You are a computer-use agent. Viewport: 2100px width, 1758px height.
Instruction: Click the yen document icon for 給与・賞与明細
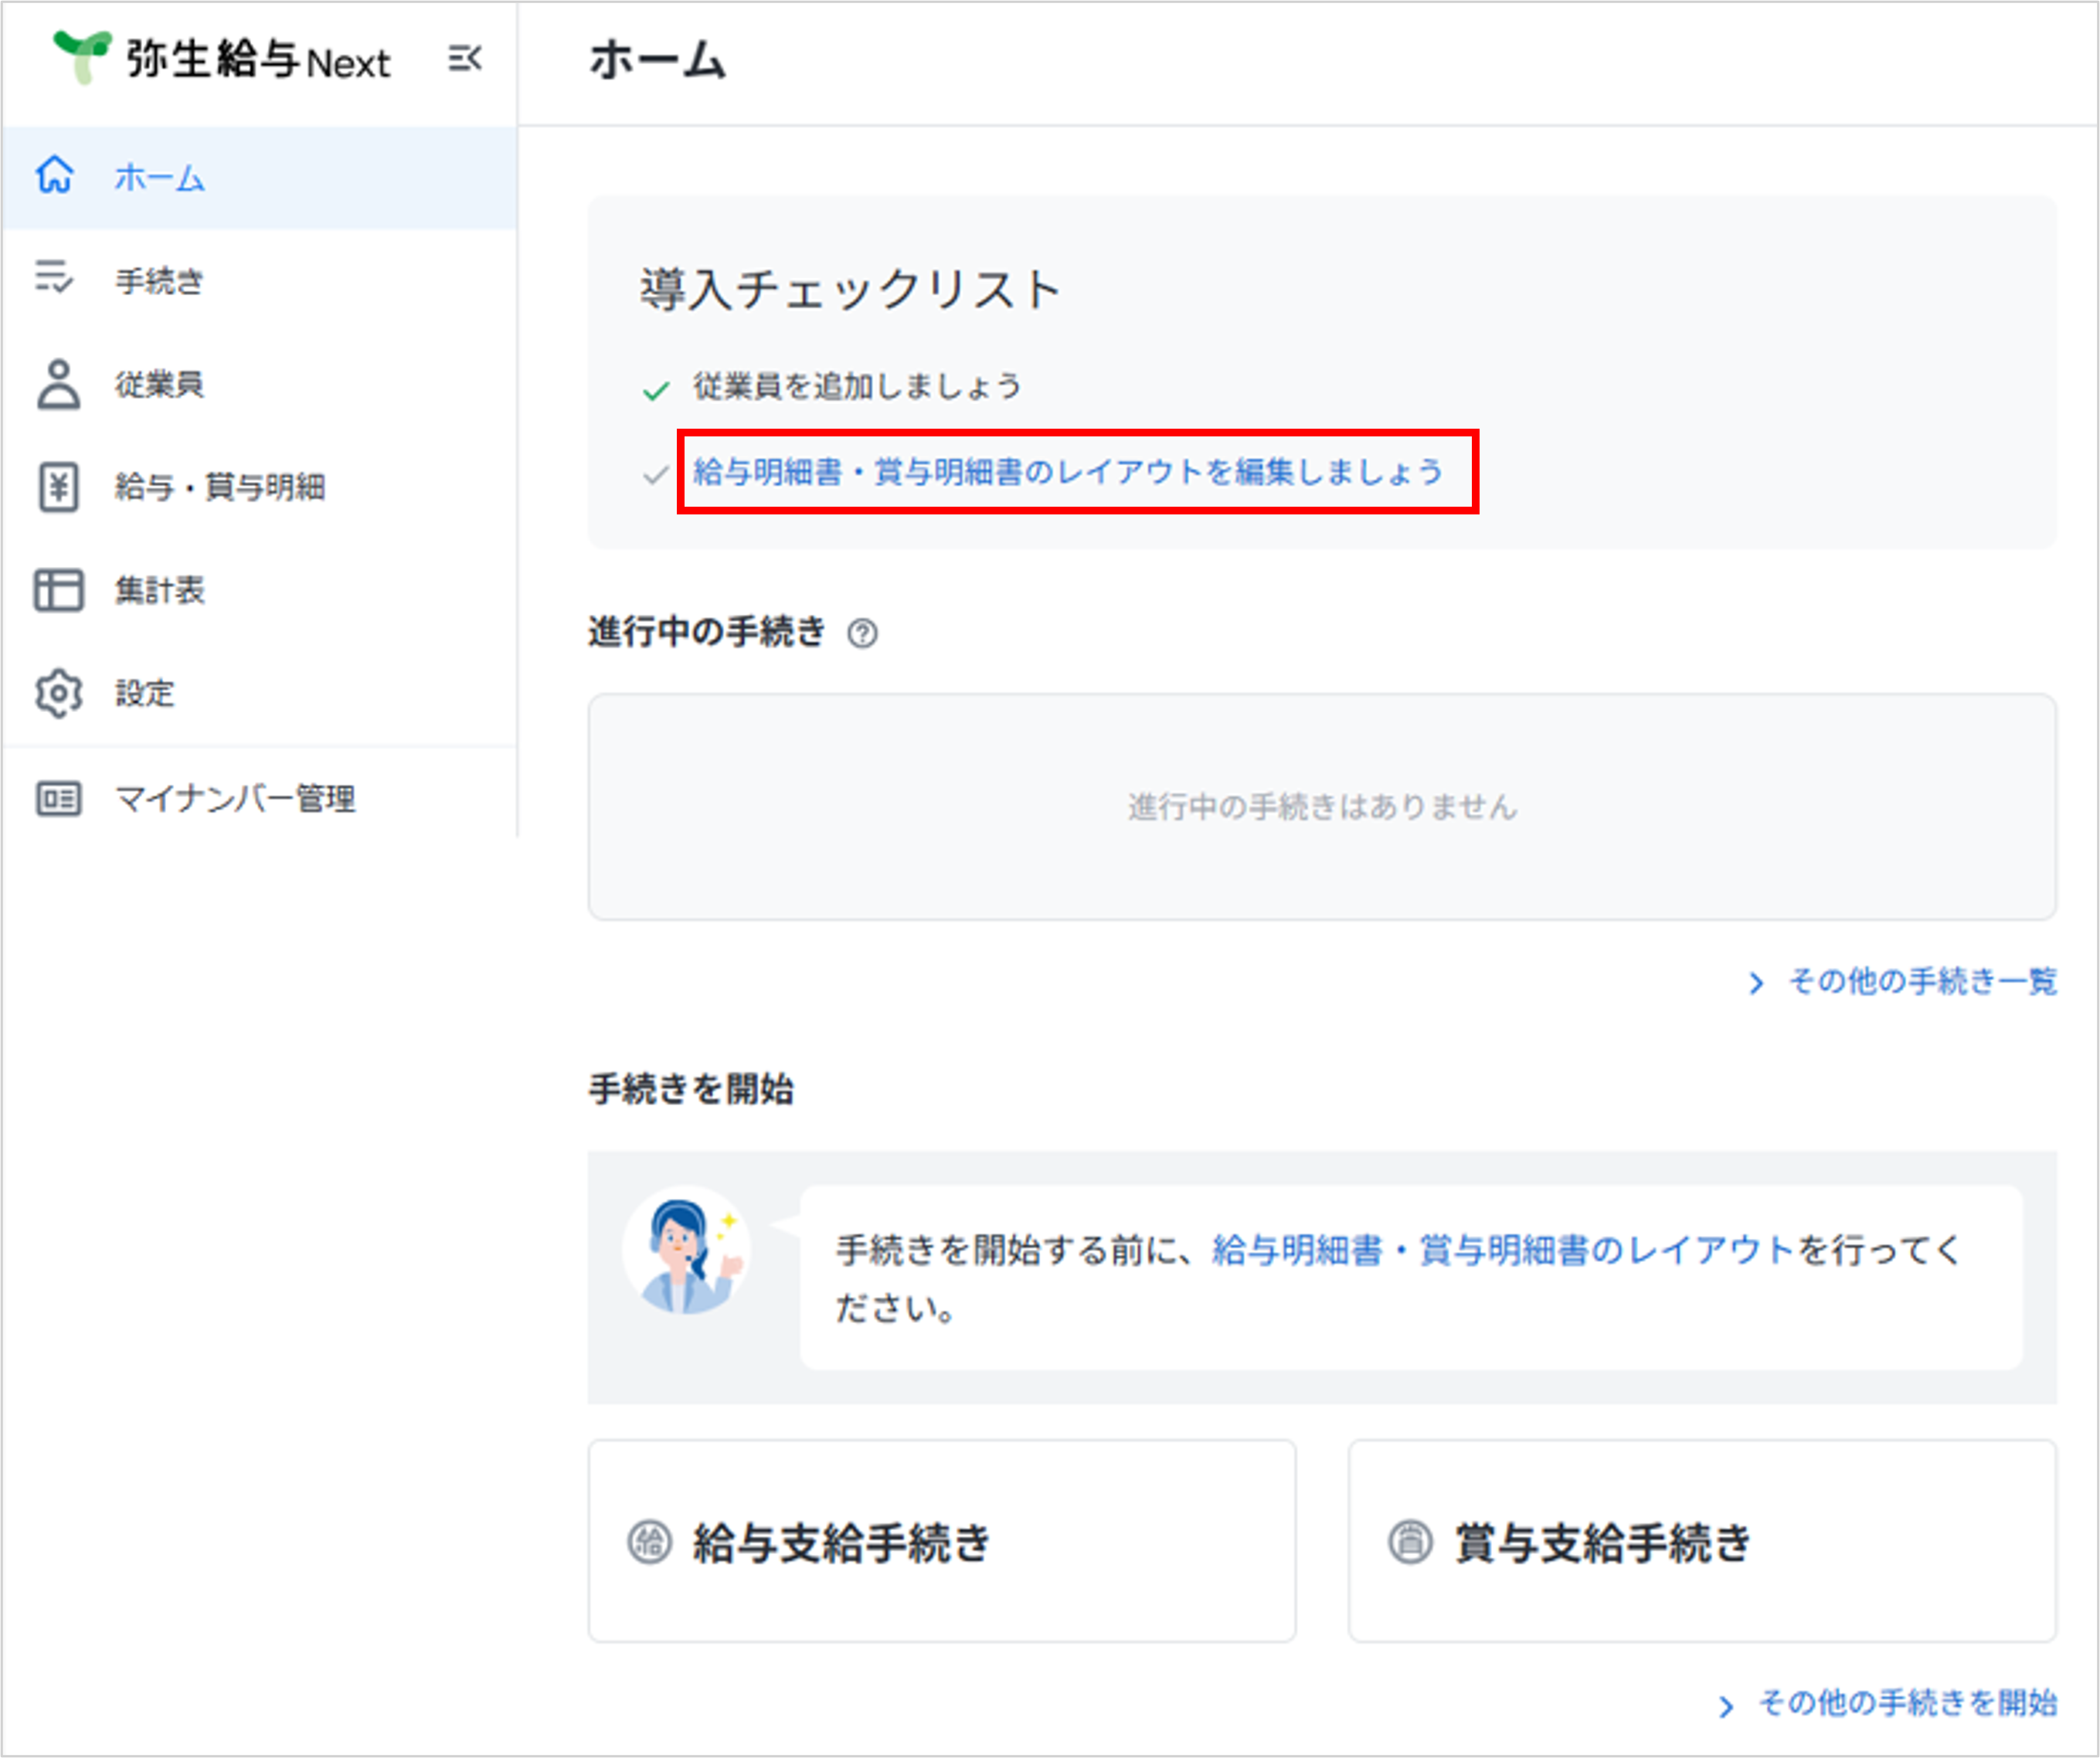[58, 487]
